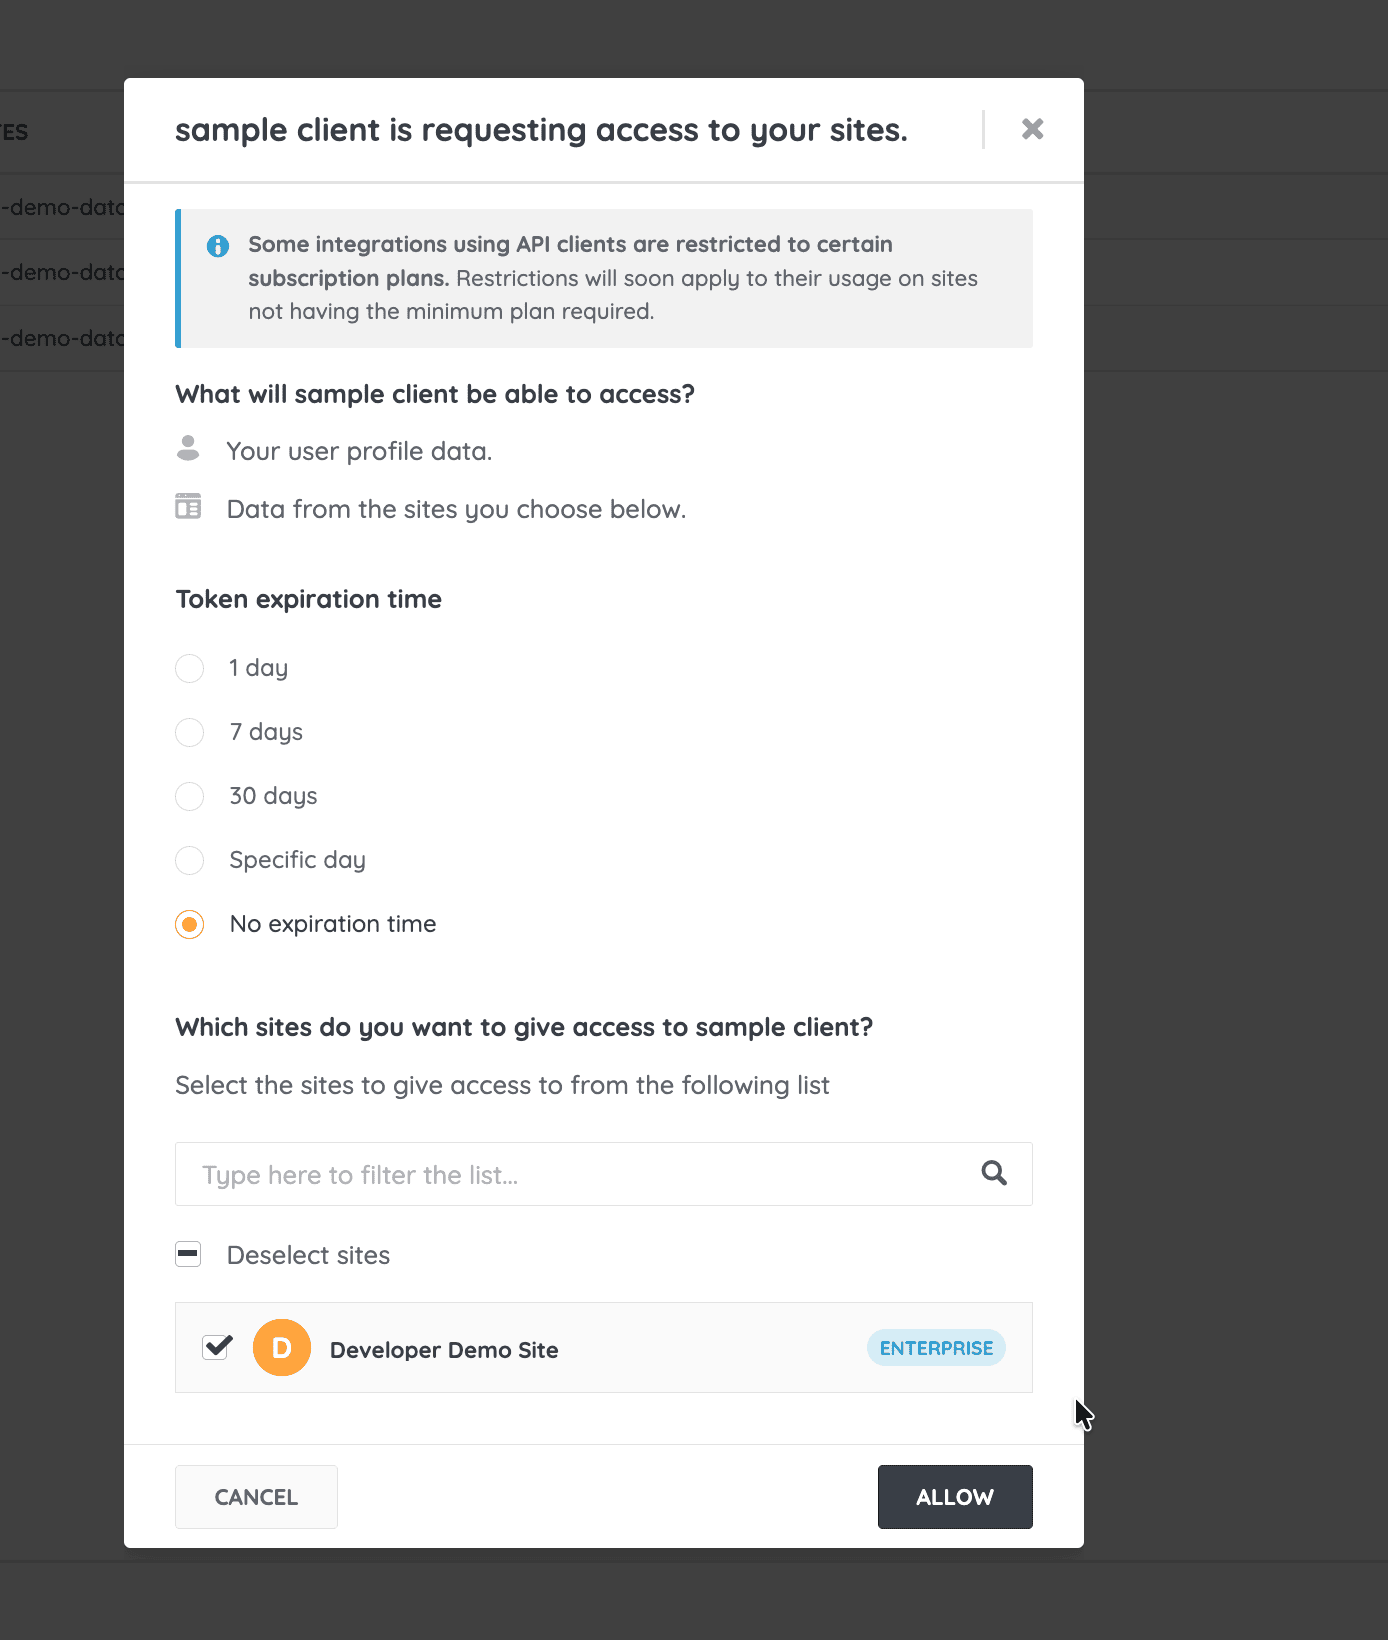Click the Deselect sites label
Screen dimensions: 1388x1640
pyautogui.click(x=308, y=1255)
